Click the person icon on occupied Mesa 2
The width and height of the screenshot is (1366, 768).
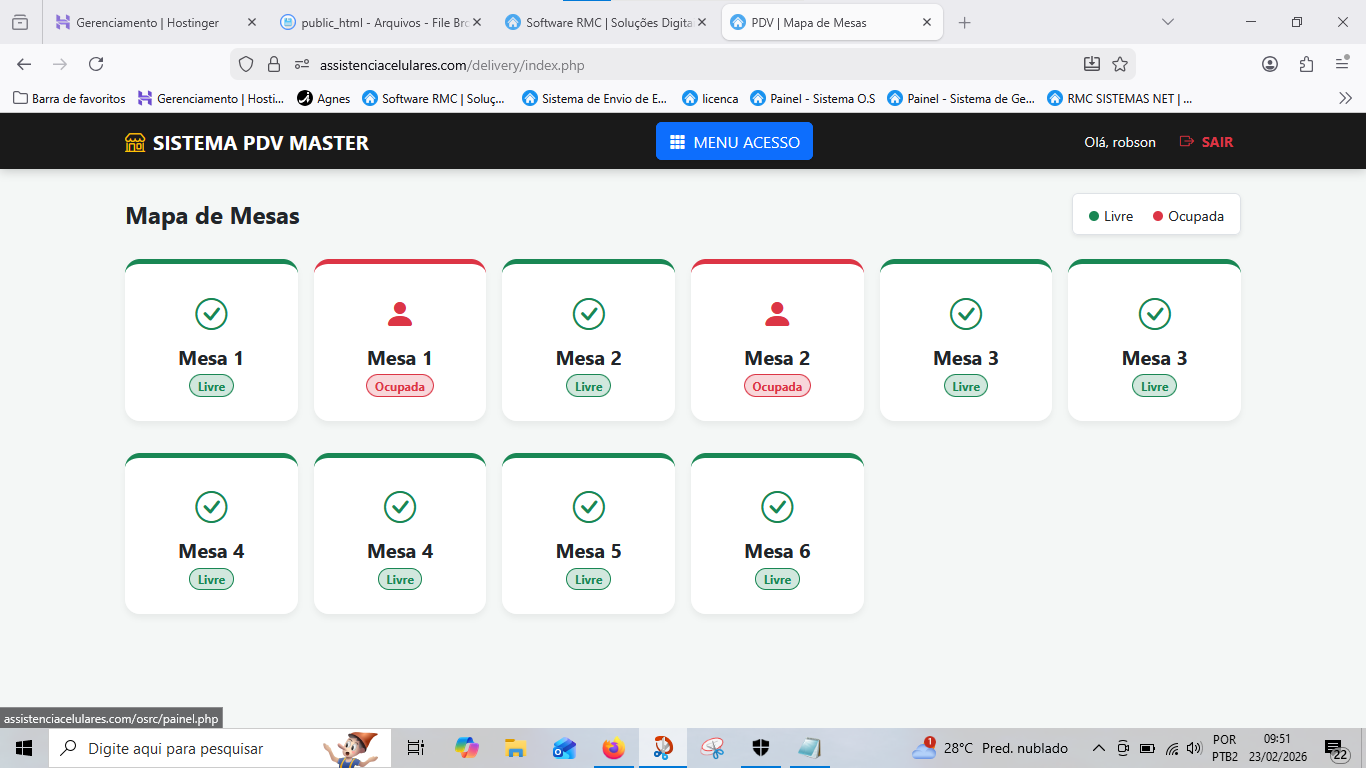(x=777, y=314)
